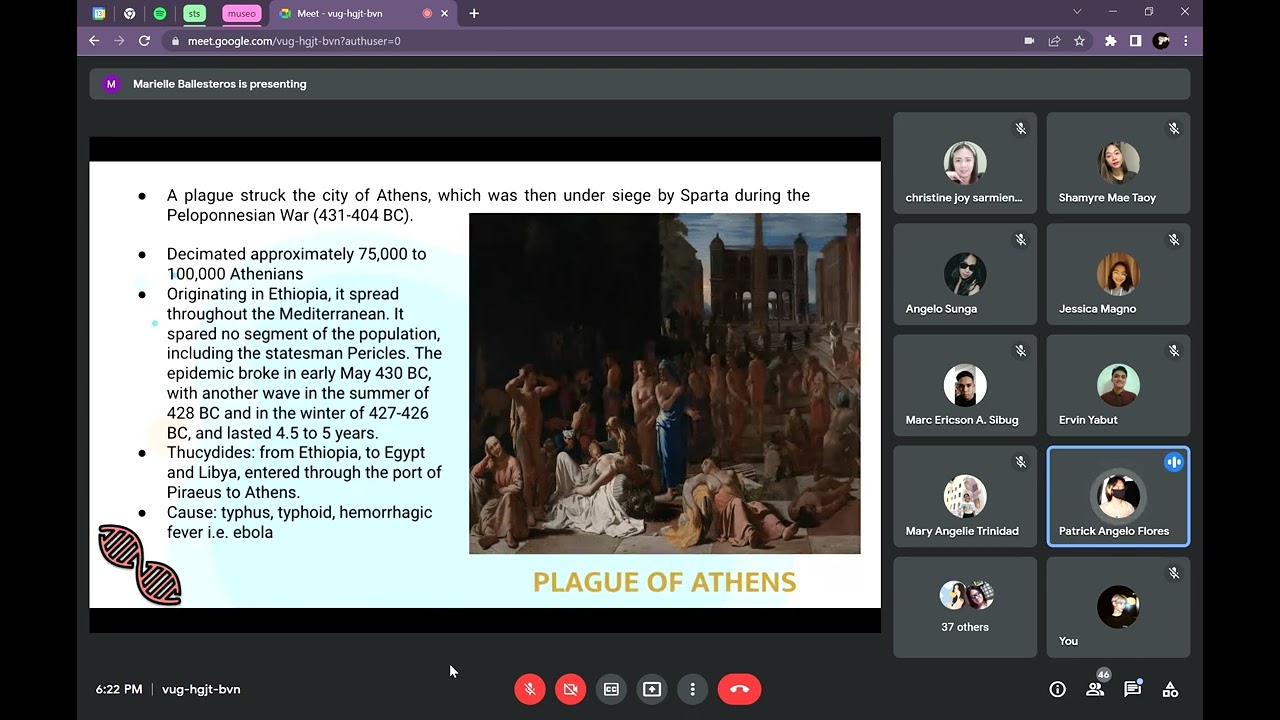The image size is (1280, 720).
Task: Click the DNA helix graphic on the slide
Action: coord(140,565)
